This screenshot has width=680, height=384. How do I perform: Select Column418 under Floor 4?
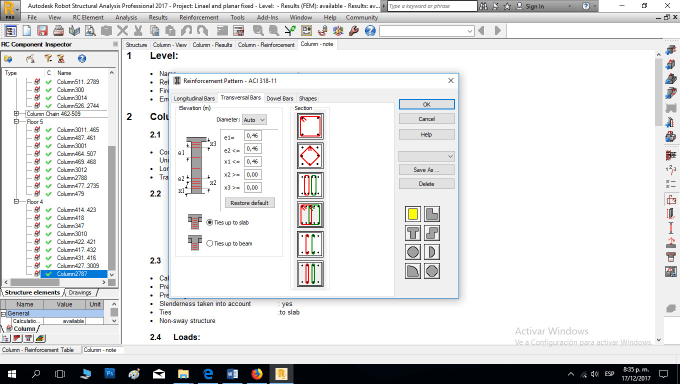(70, 218)
